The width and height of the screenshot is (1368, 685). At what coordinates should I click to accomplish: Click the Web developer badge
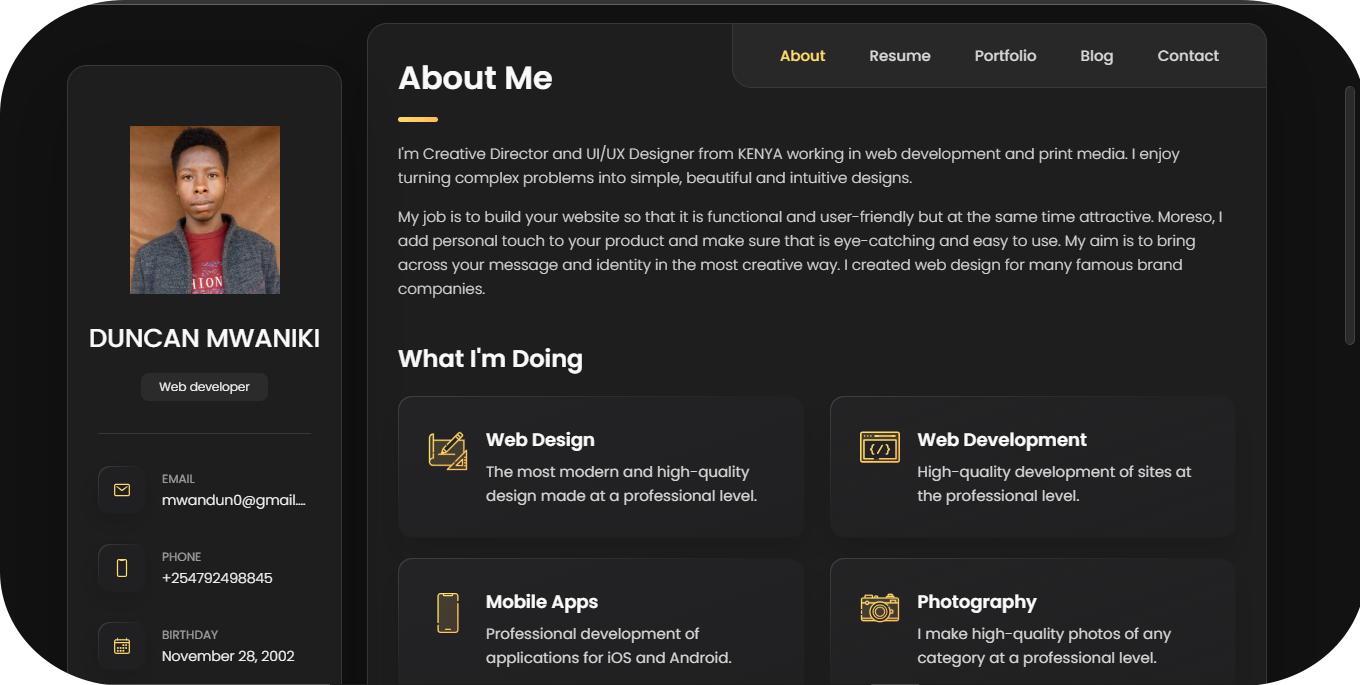(x=204, y=387)
